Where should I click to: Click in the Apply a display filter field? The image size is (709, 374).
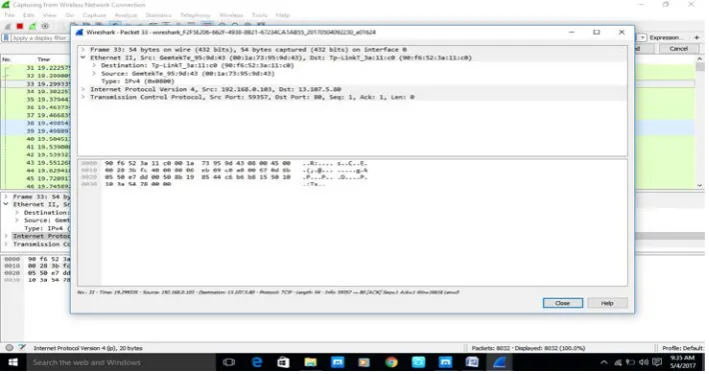click(x=40, y=38)
